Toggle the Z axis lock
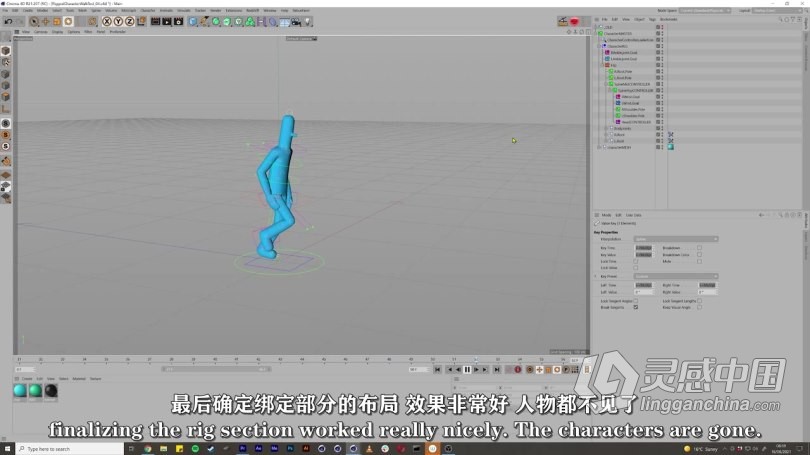810x455 pixels. 129,22
